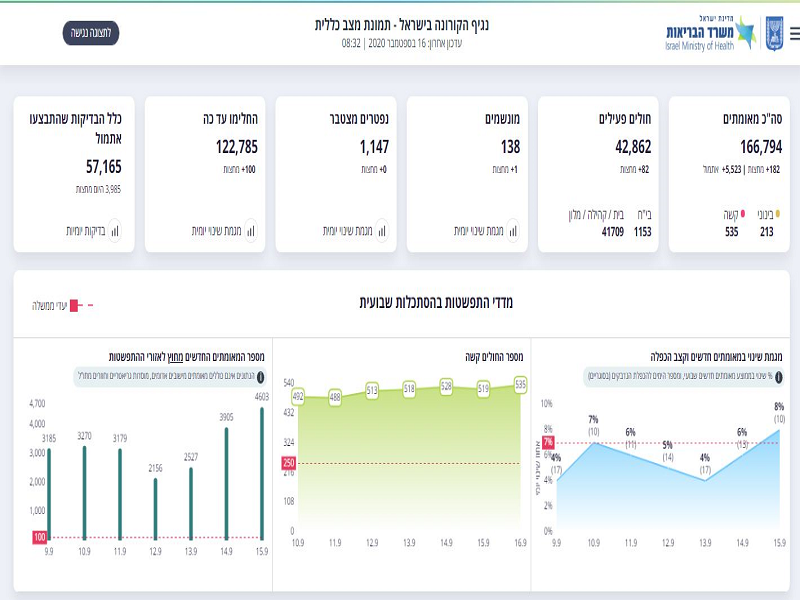Viewport: 800px width, 600px height.
Task: Click the chart icon on the החלימו עד כה card
Action: click(250, 230)
